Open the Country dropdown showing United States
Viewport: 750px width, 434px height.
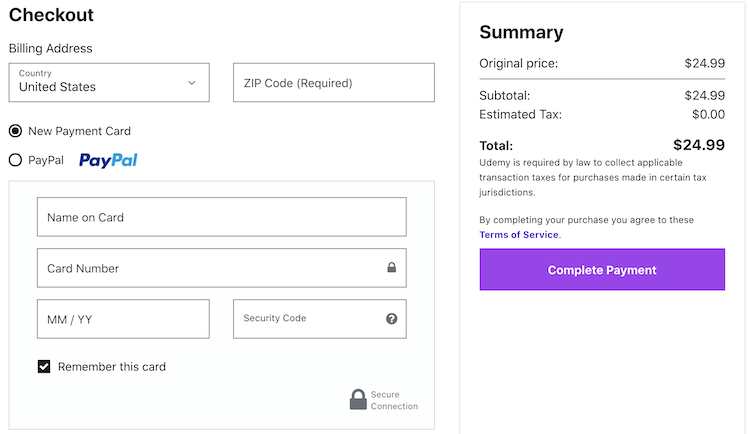tap(108, 82)
